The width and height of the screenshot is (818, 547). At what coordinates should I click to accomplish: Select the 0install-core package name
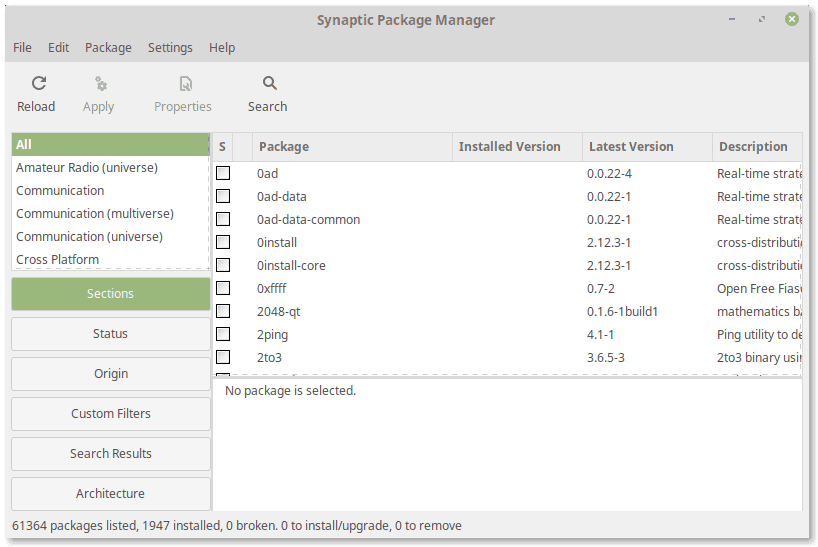(x=291, y=265)
